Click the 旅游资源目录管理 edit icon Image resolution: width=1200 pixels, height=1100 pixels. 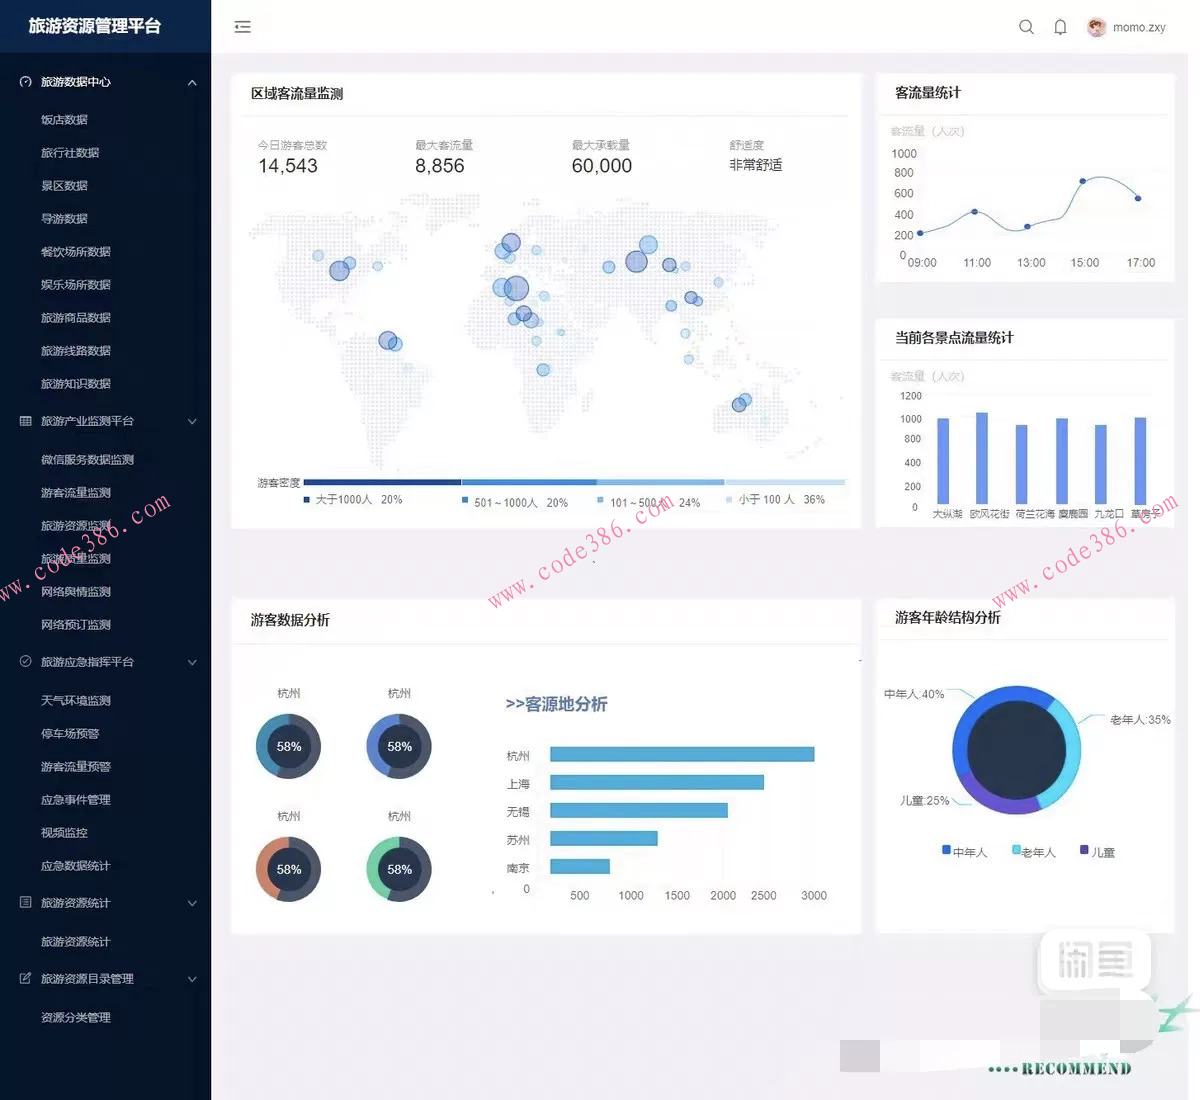click(26, 978)
